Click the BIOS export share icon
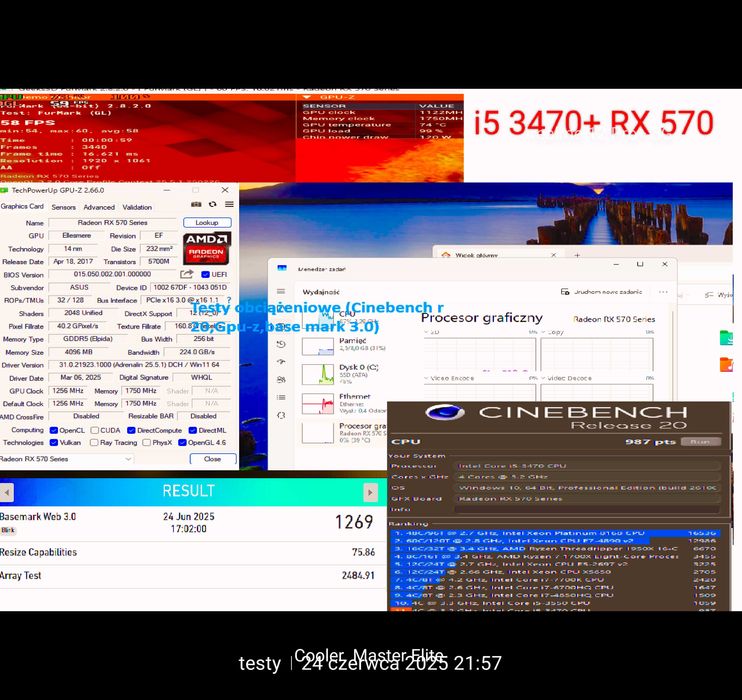This screenshot has height=700, width=742. point(186,274)
